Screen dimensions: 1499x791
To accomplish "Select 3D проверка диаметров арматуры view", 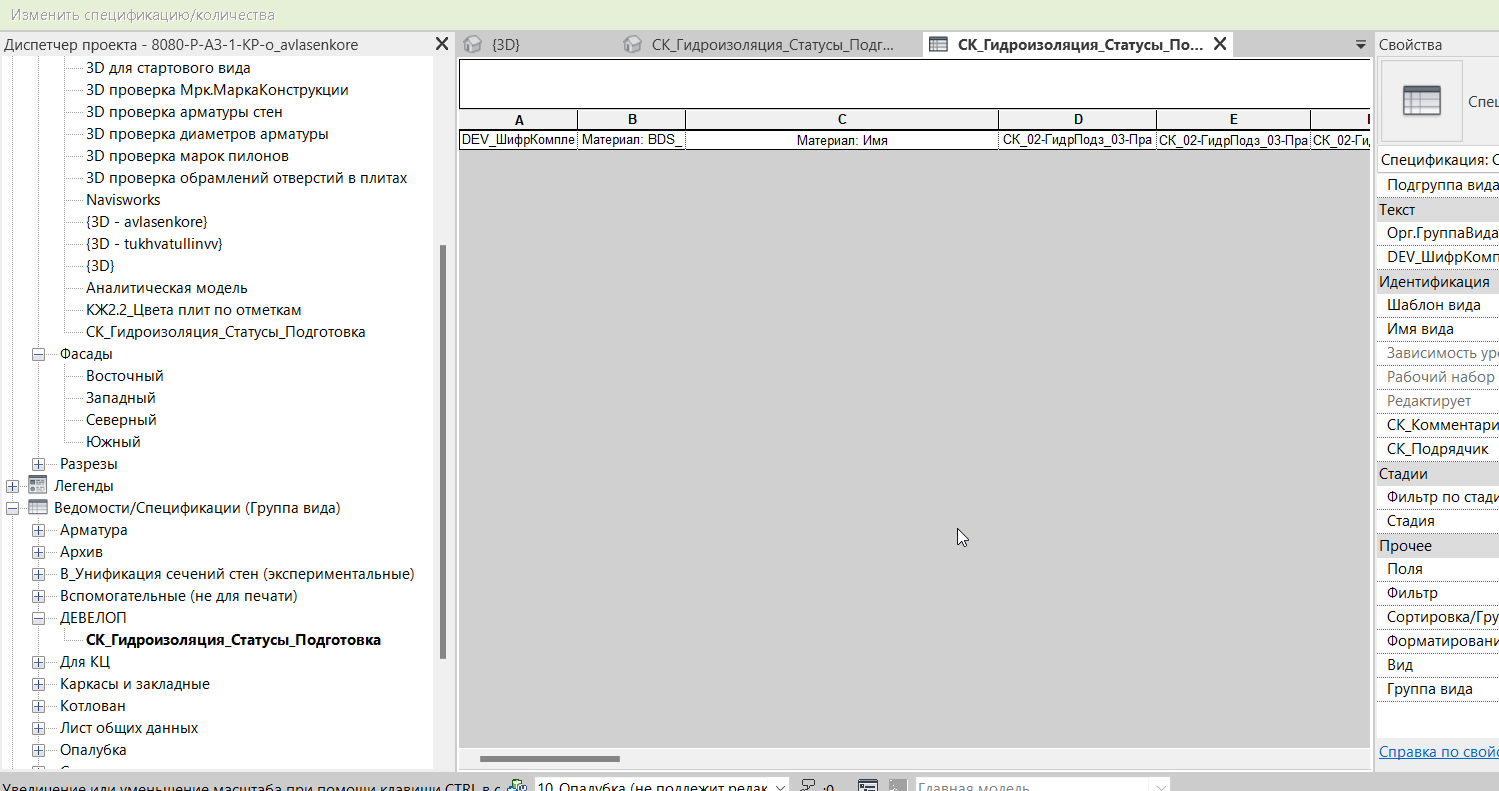I will 207,134.
